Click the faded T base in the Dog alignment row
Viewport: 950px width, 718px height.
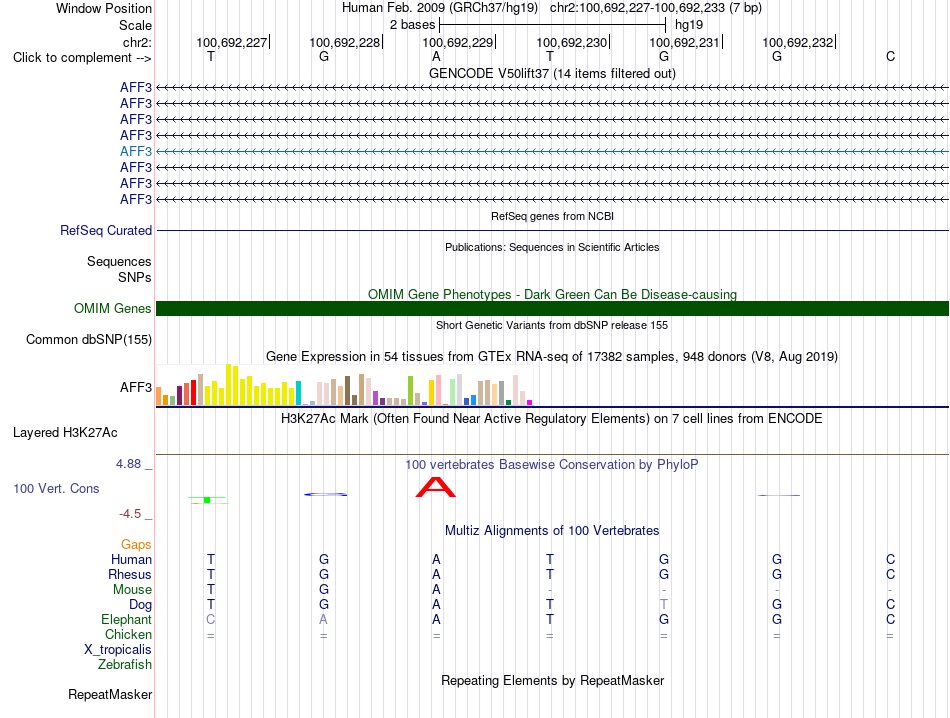coord(664,604)
